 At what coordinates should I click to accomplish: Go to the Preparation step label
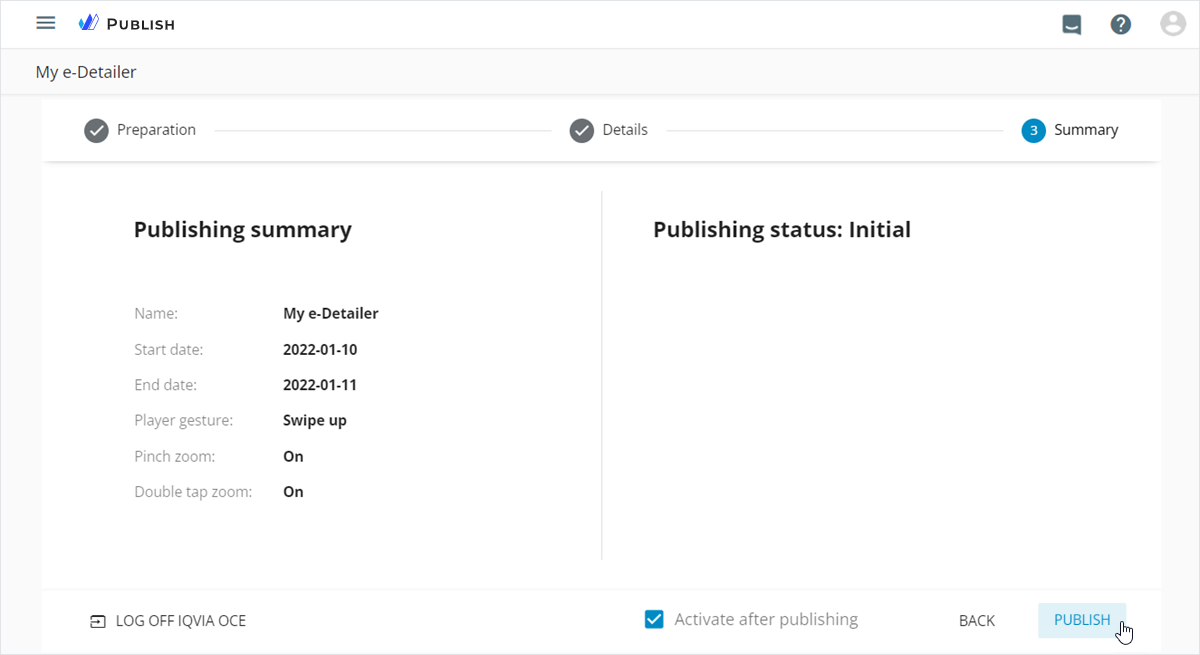click(x=156, y=130)
